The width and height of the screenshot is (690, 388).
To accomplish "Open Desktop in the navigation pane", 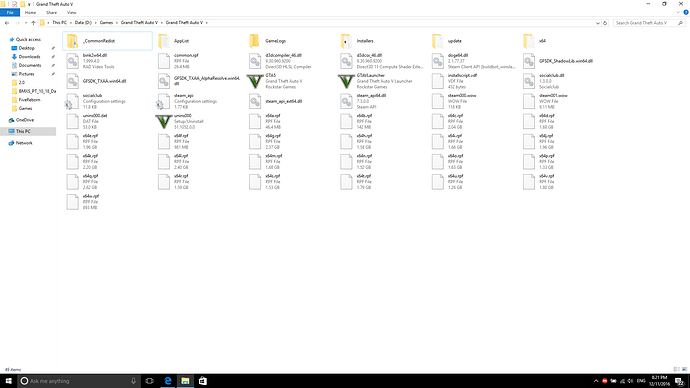I will [26, 48].
